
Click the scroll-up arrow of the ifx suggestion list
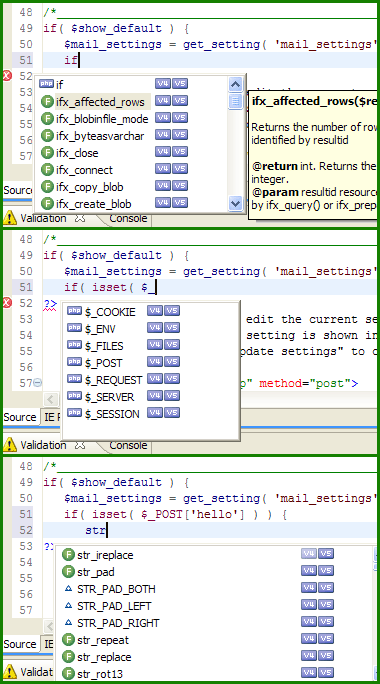235,84
